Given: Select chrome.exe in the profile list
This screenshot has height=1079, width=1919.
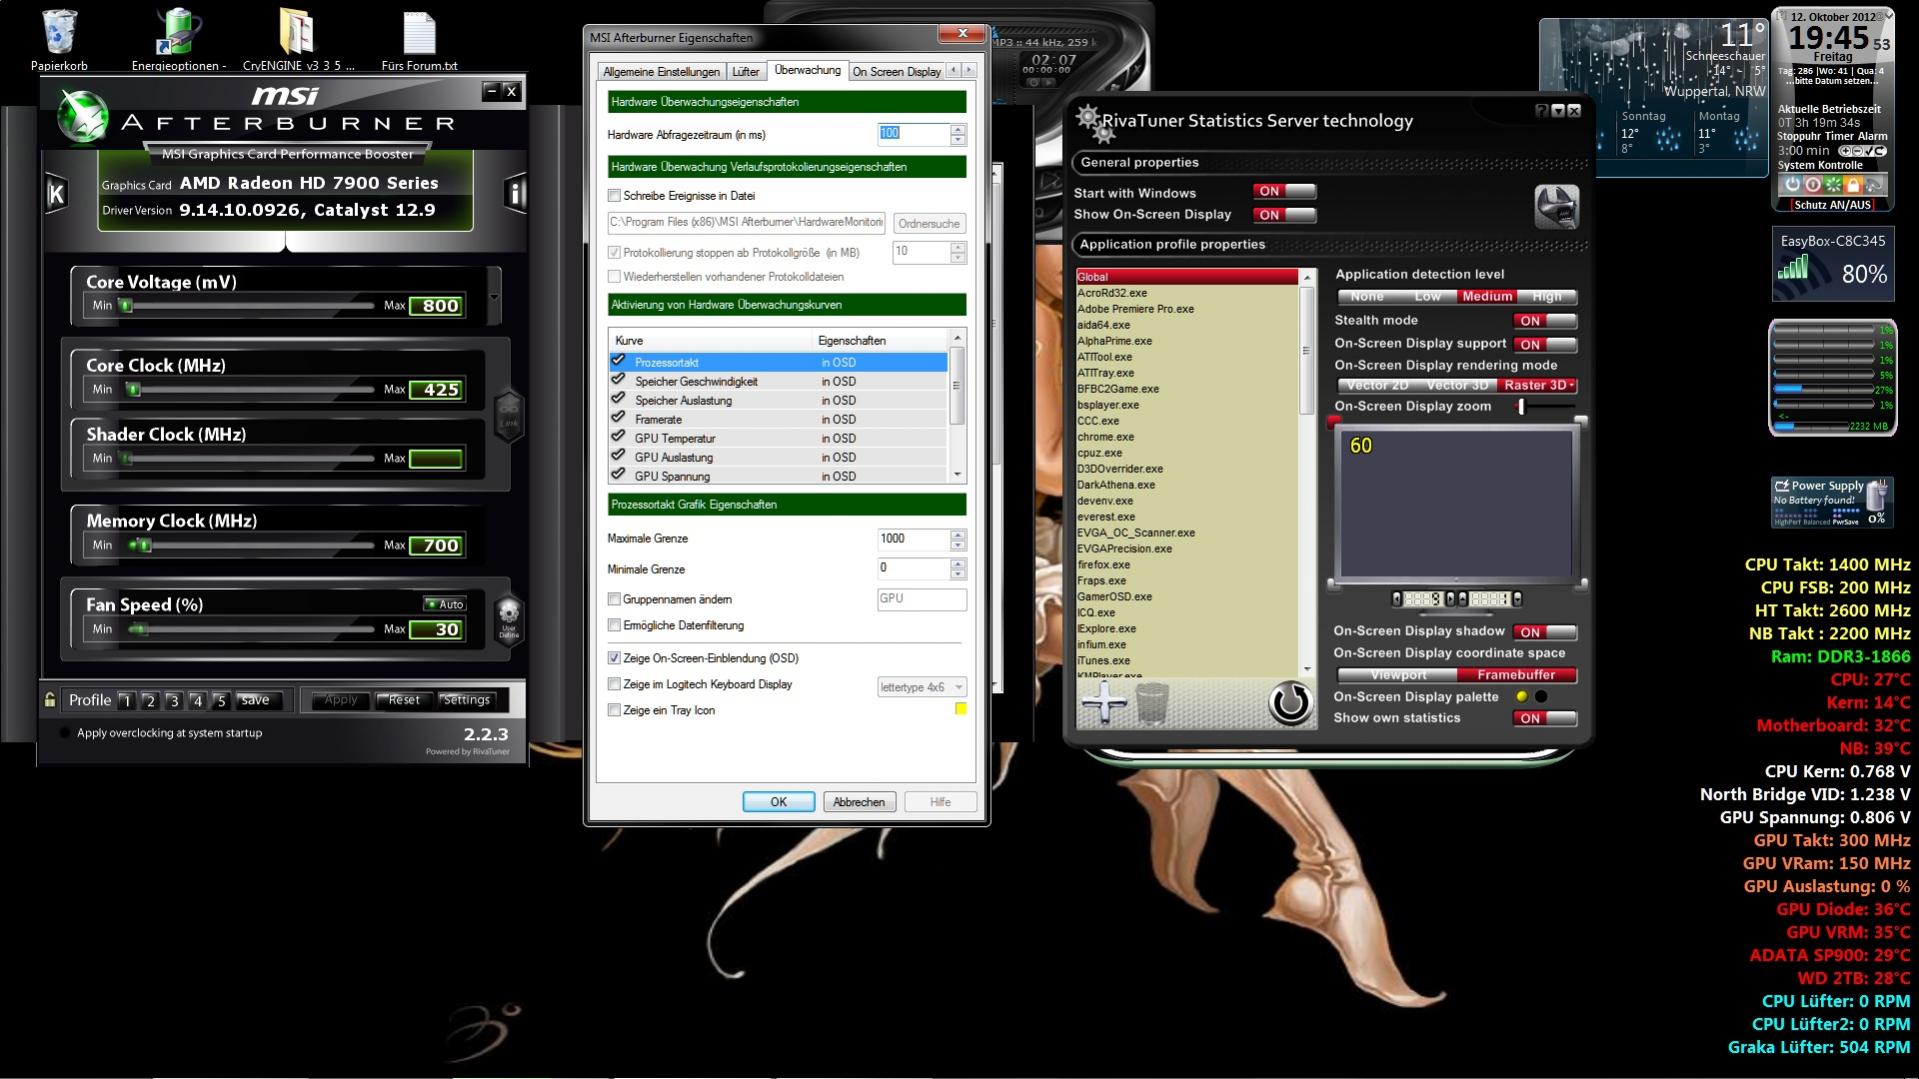Looking at the screenshot, I should coord(1187,437).
